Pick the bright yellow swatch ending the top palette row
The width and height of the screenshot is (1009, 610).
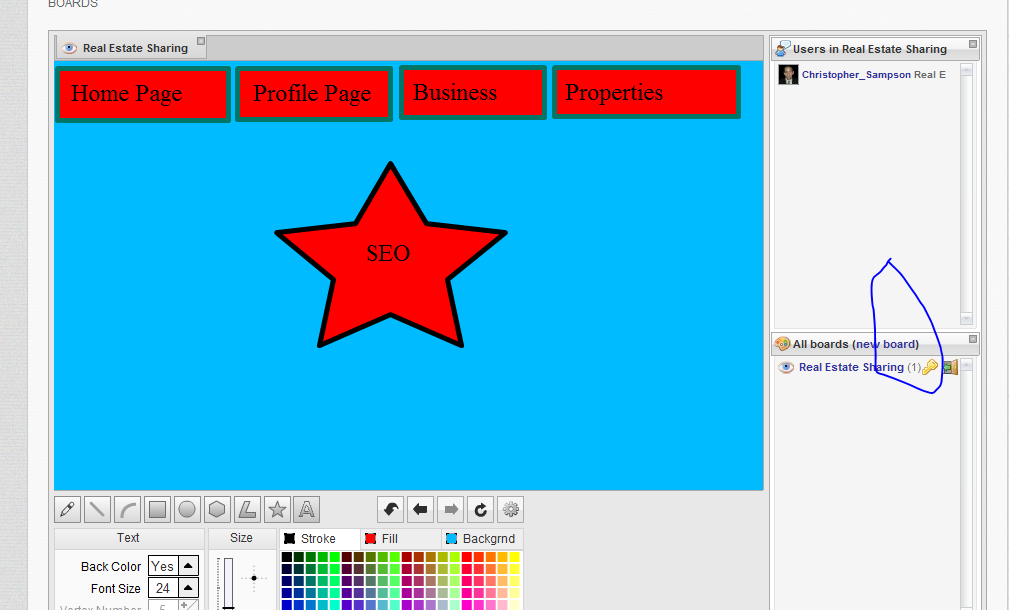click(514, 557)
